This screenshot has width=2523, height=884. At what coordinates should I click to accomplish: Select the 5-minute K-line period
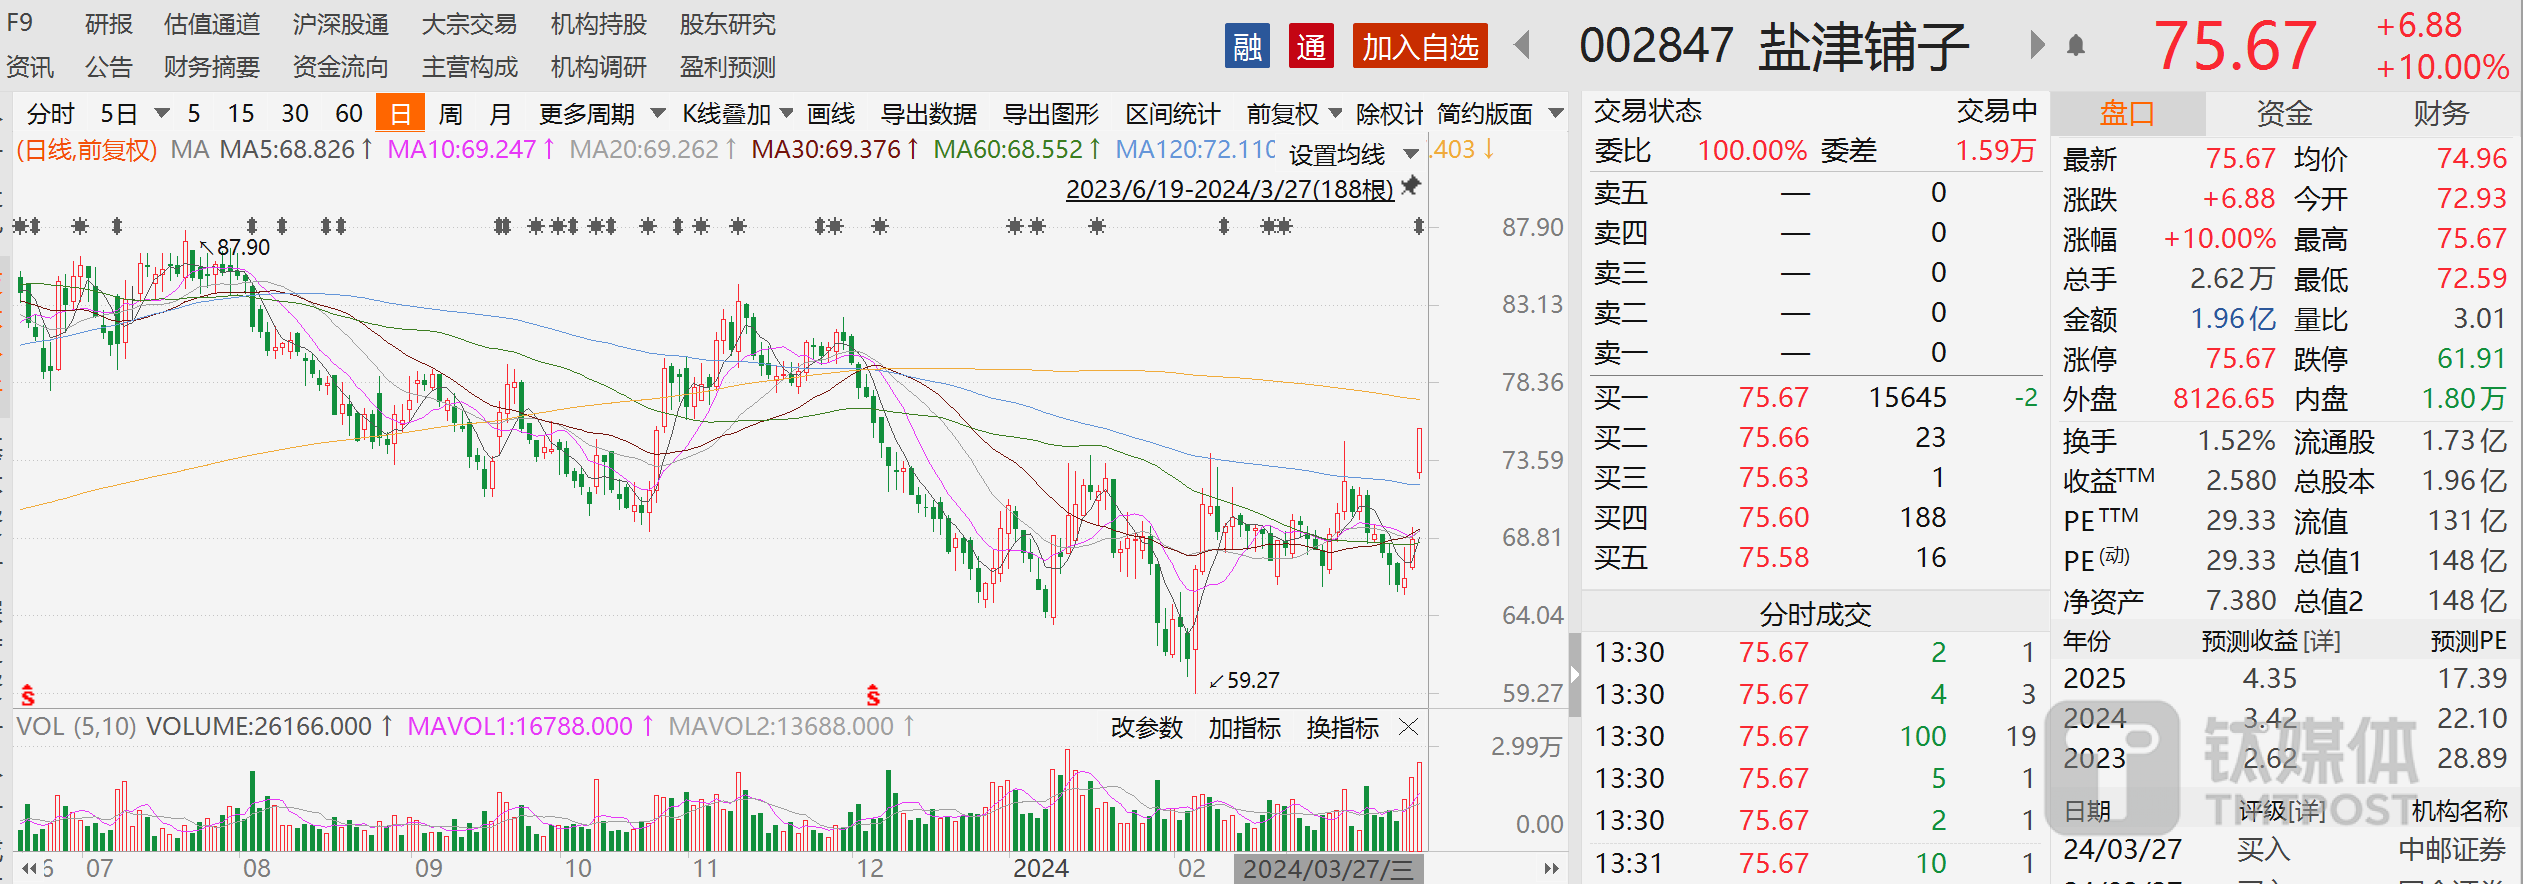coord(193,114)
